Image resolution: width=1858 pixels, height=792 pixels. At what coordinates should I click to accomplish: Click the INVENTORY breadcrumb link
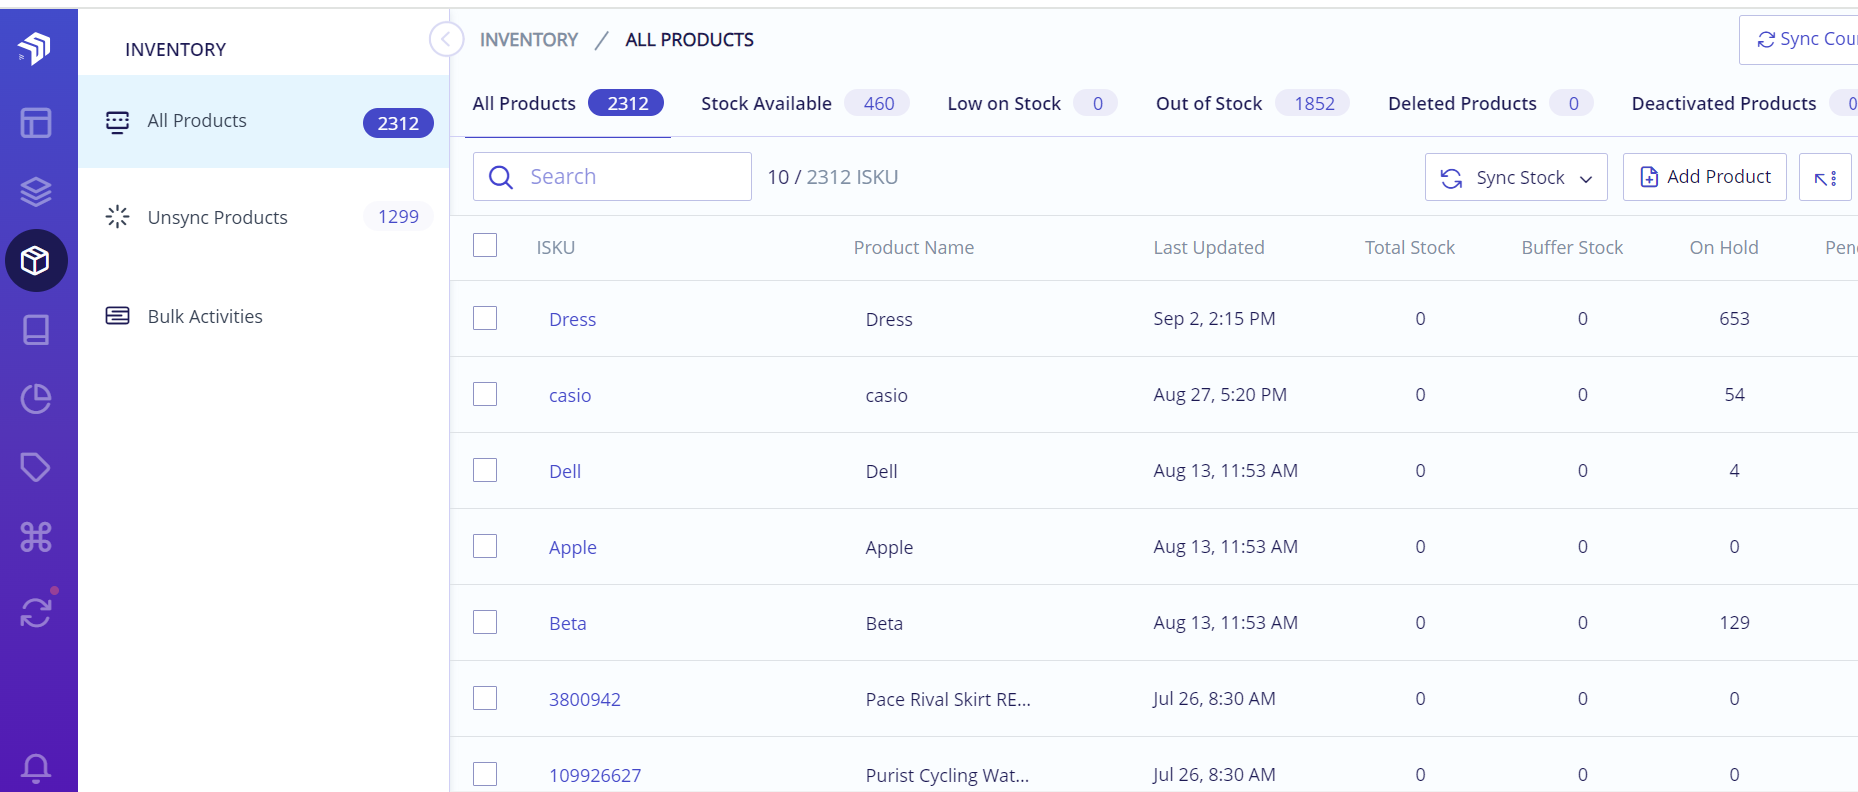(x=529, y=40)
